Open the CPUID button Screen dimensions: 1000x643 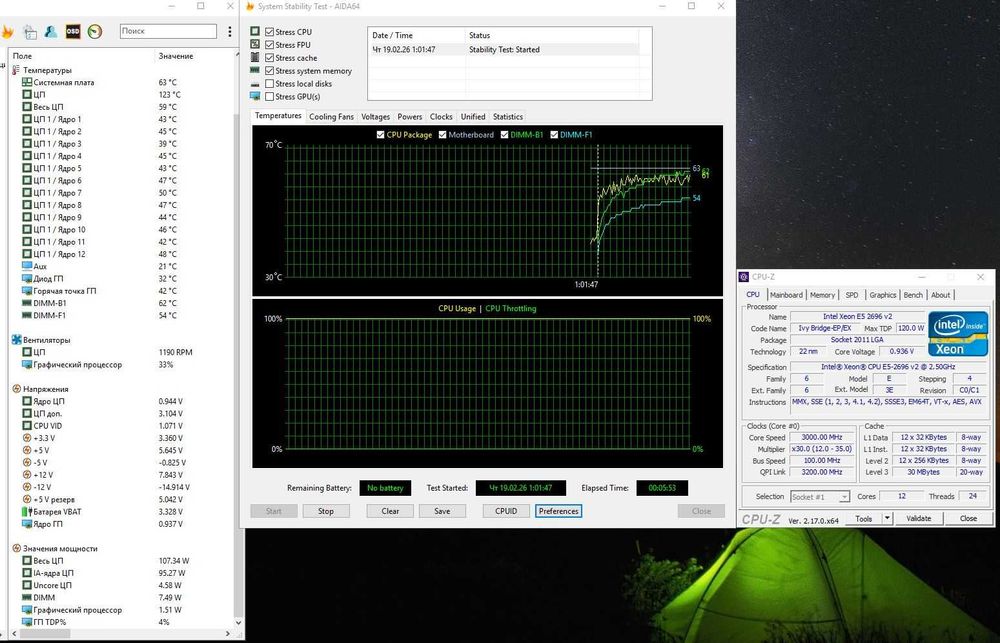pyautogui.click(x=506, y=511)
